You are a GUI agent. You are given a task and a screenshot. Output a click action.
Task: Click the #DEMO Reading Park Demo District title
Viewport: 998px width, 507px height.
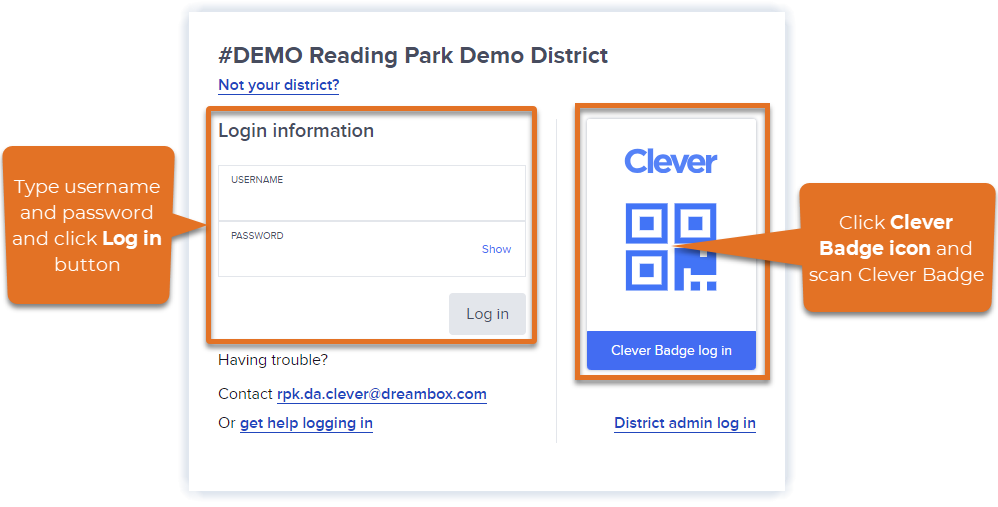413,55
